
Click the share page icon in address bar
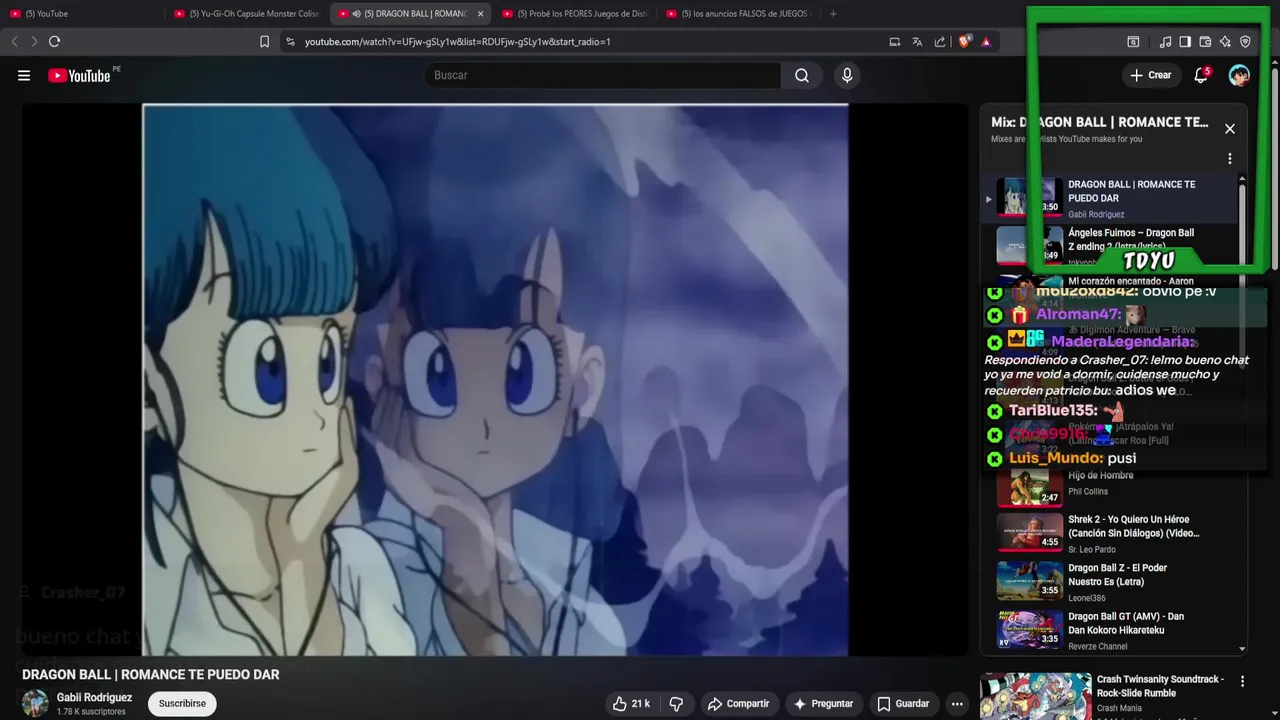(940, 41)
